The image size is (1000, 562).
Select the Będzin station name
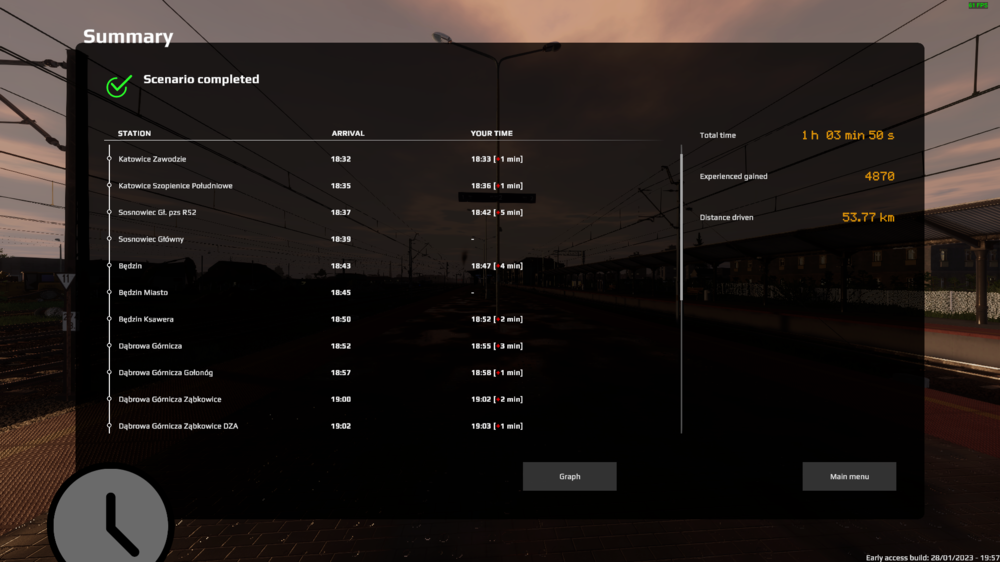click(x=130, y=266)
